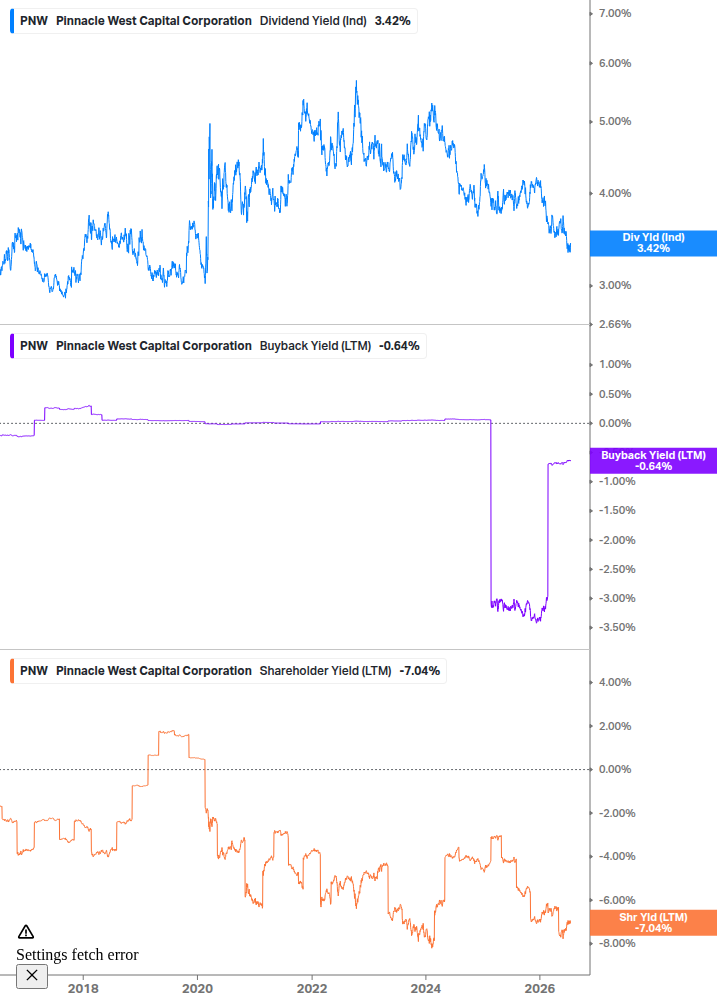717x1005 pixels.
Task: Click the -7.04% value in Shareholder Yield legend
Action: point(420,671)
